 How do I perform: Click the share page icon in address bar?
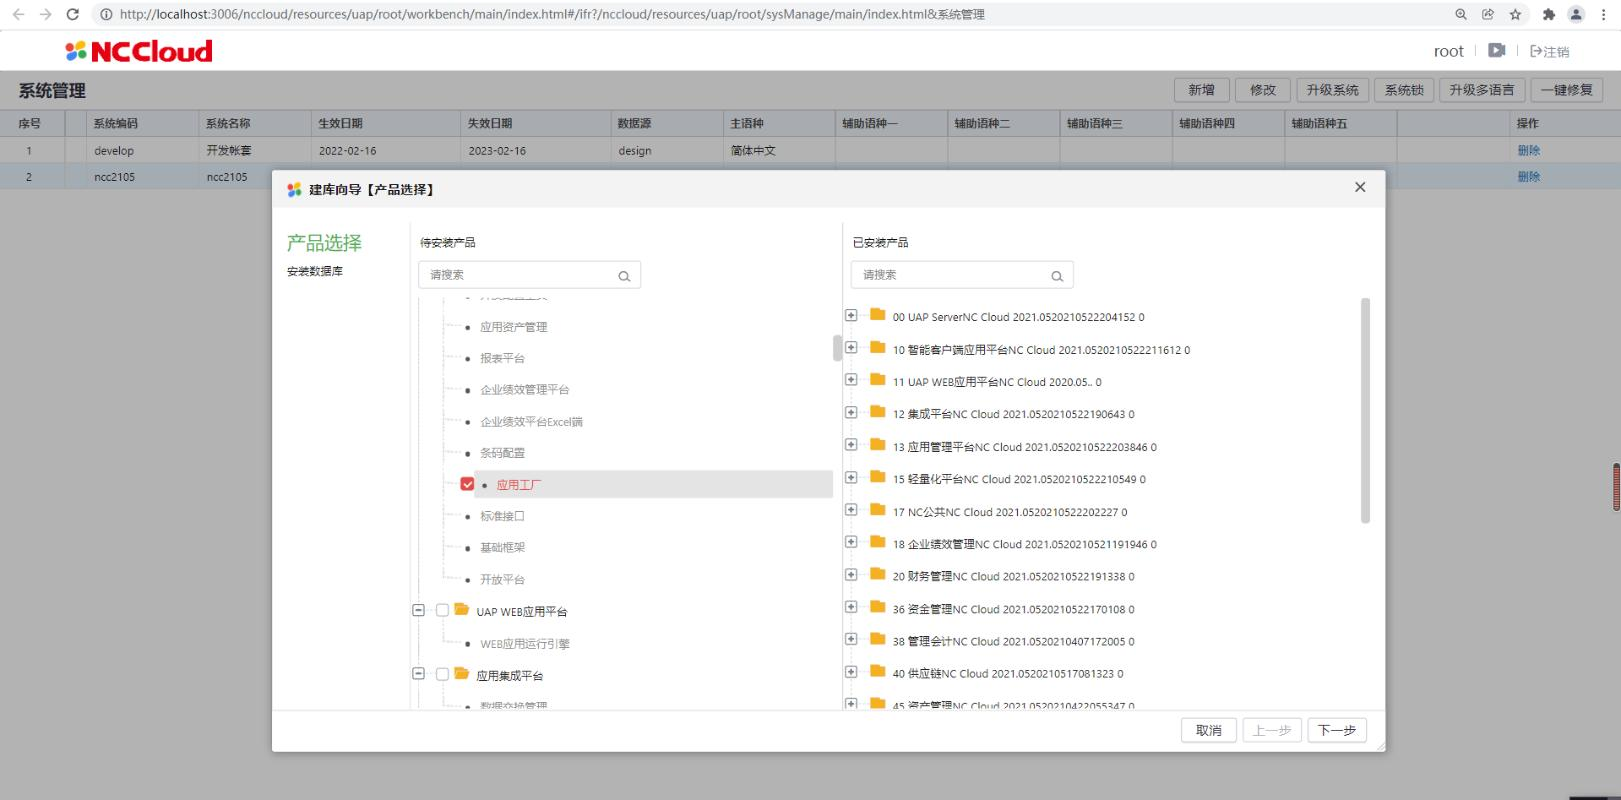[1488, 14]
